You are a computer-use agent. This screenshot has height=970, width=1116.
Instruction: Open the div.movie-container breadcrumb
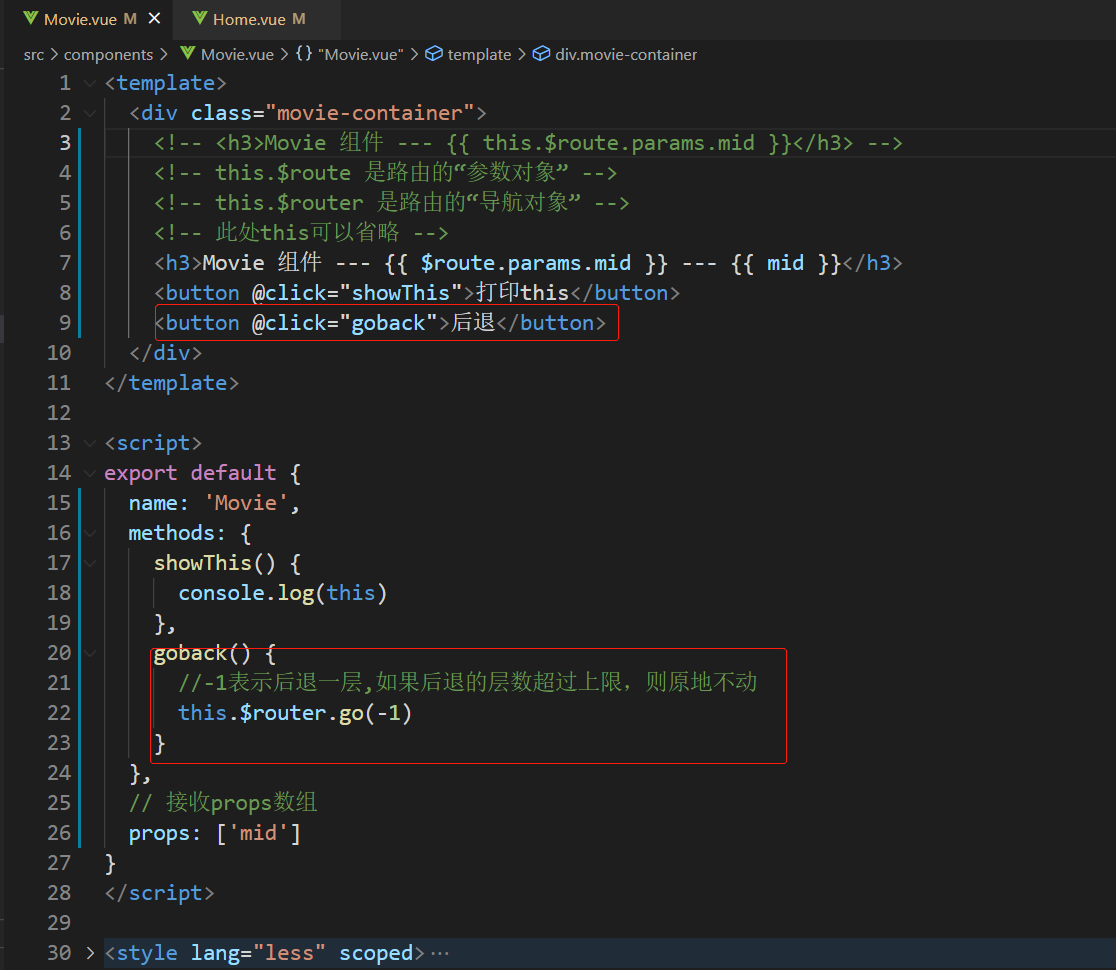626,55
